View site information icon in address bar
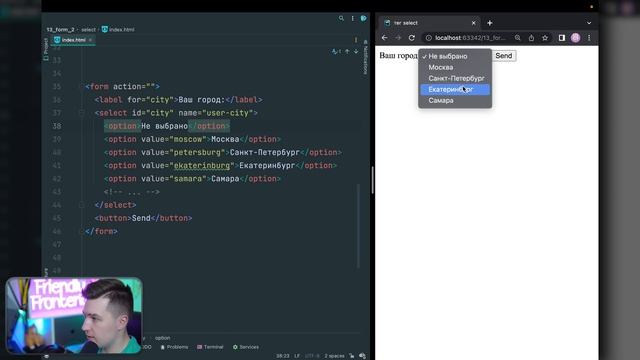Image resolution: width=640 pixels, height=360 pixels. click(x=428, y=38)
